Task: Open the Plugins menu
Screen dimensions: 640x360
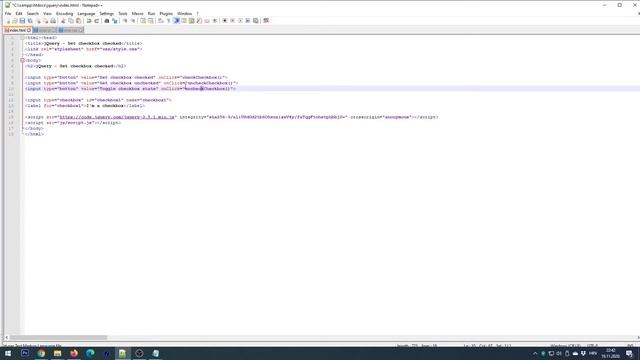Action: point(166,13)
